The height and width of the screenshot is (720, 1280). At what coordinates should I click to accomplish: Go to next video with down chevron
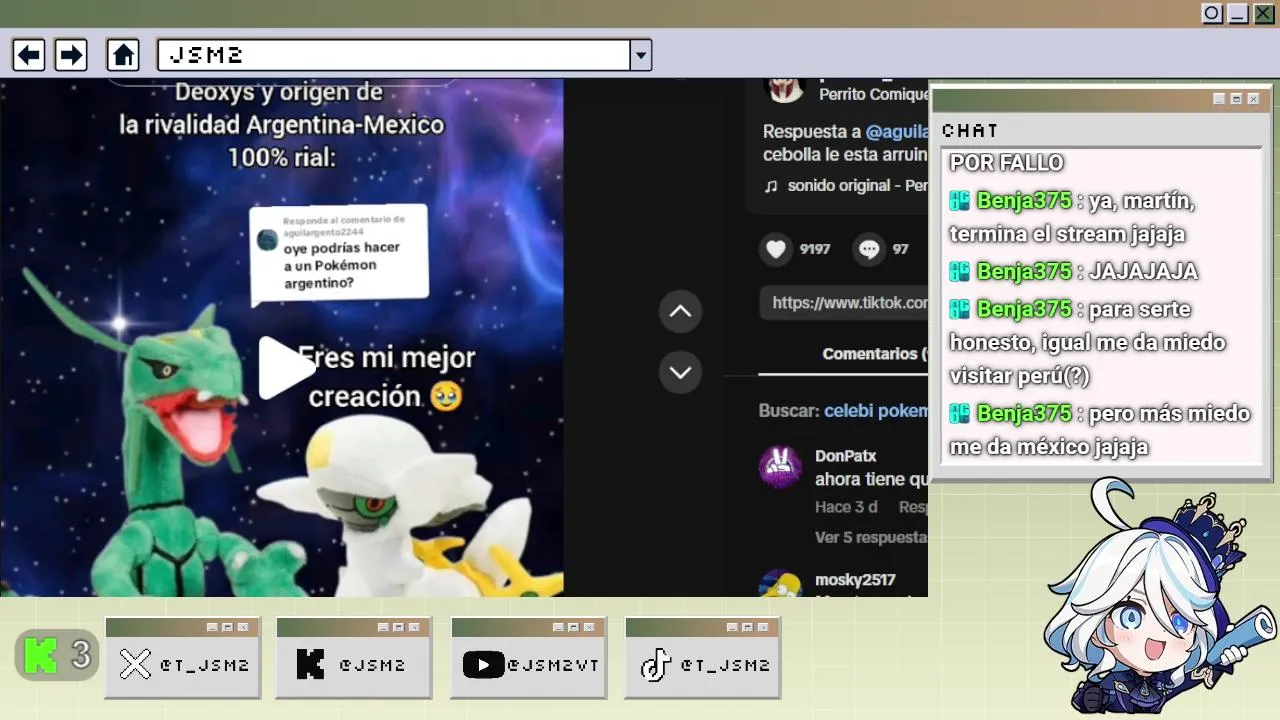tap(680, 372)
